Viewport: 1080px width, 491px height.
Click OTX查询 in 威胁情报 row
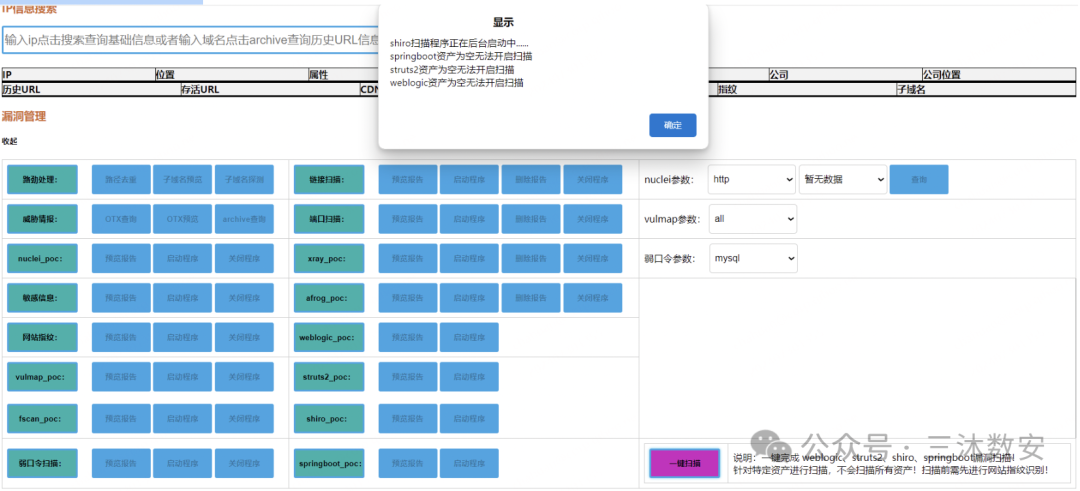pos(121,219)
